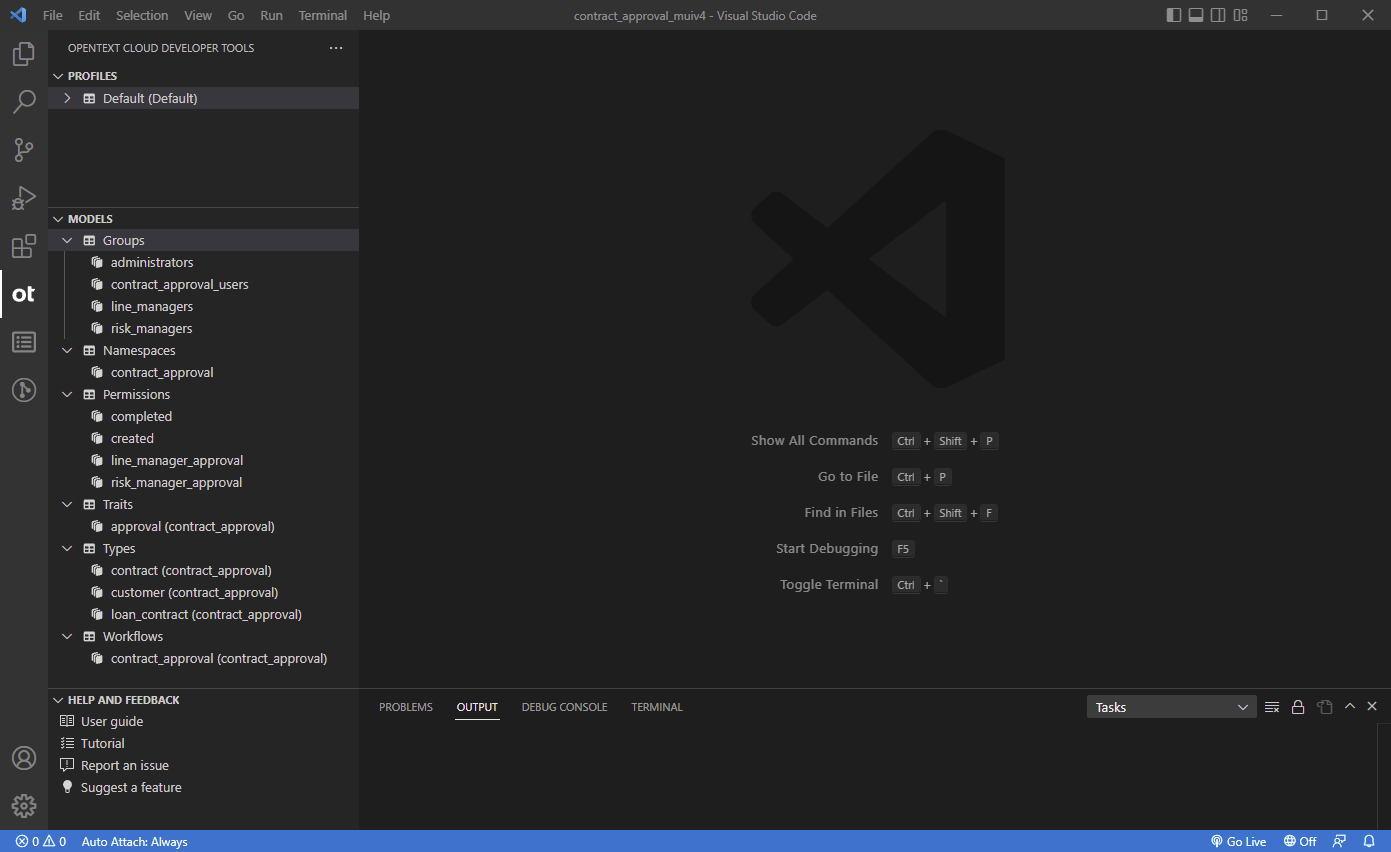Toggle bottom panel from title bar layout icon

tap(1196, 15)
